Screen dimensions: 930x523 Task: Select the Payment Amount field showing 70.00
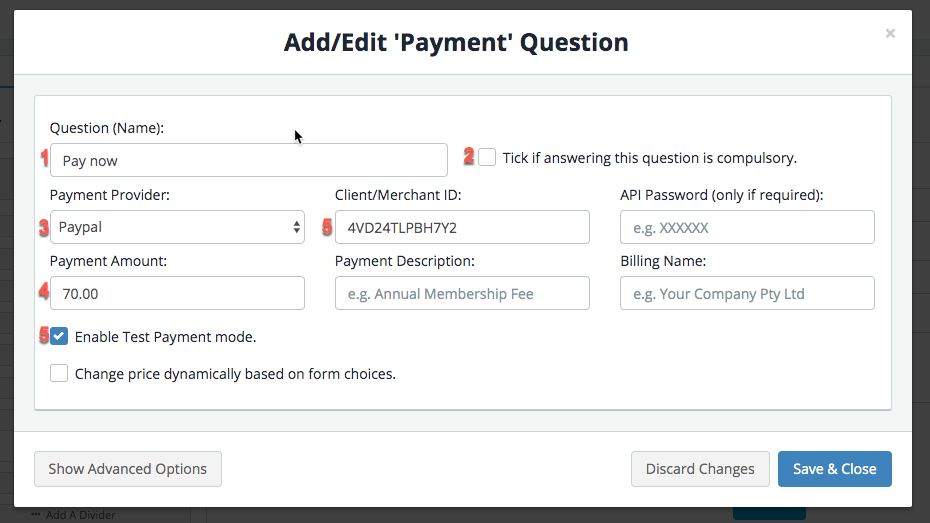coord(177,293)
